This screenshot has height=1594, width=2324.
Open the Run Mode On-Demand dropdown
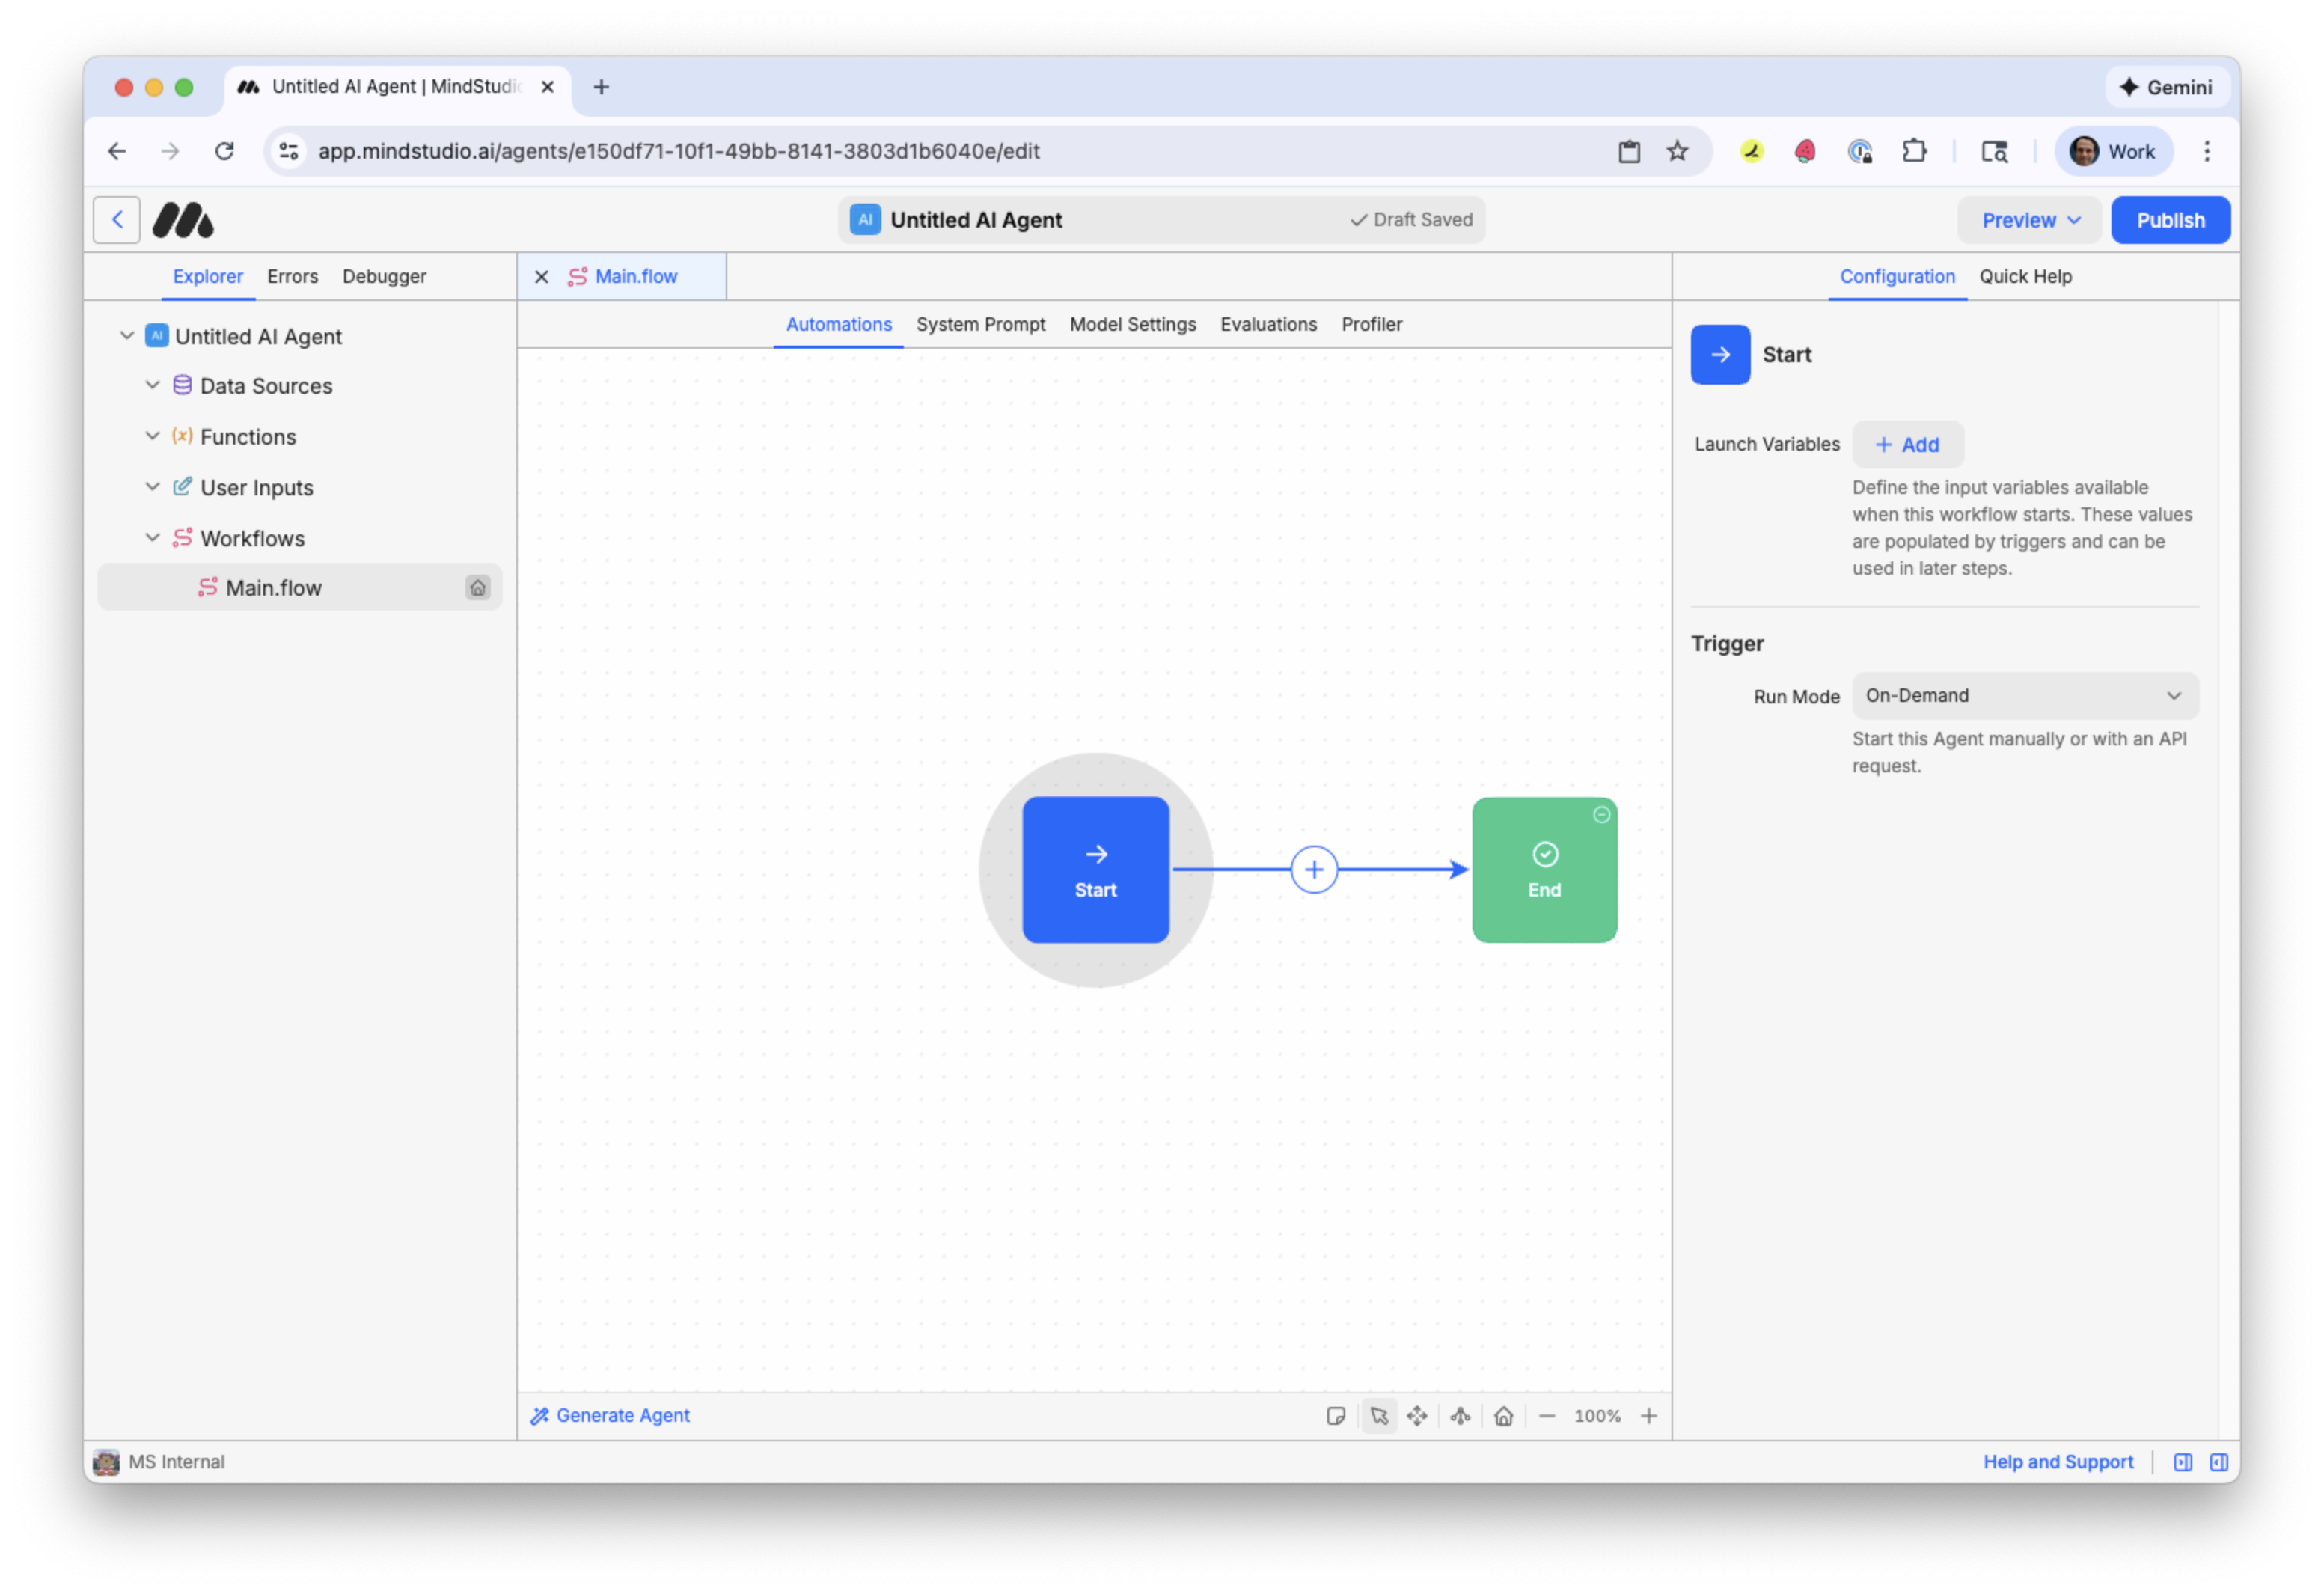2024,695
